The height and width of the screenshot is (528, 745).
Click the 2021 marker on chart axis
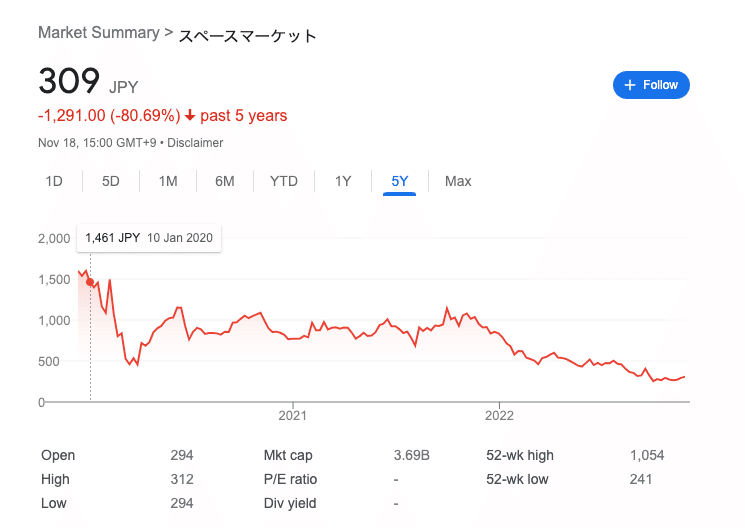(x=293, y=415)
